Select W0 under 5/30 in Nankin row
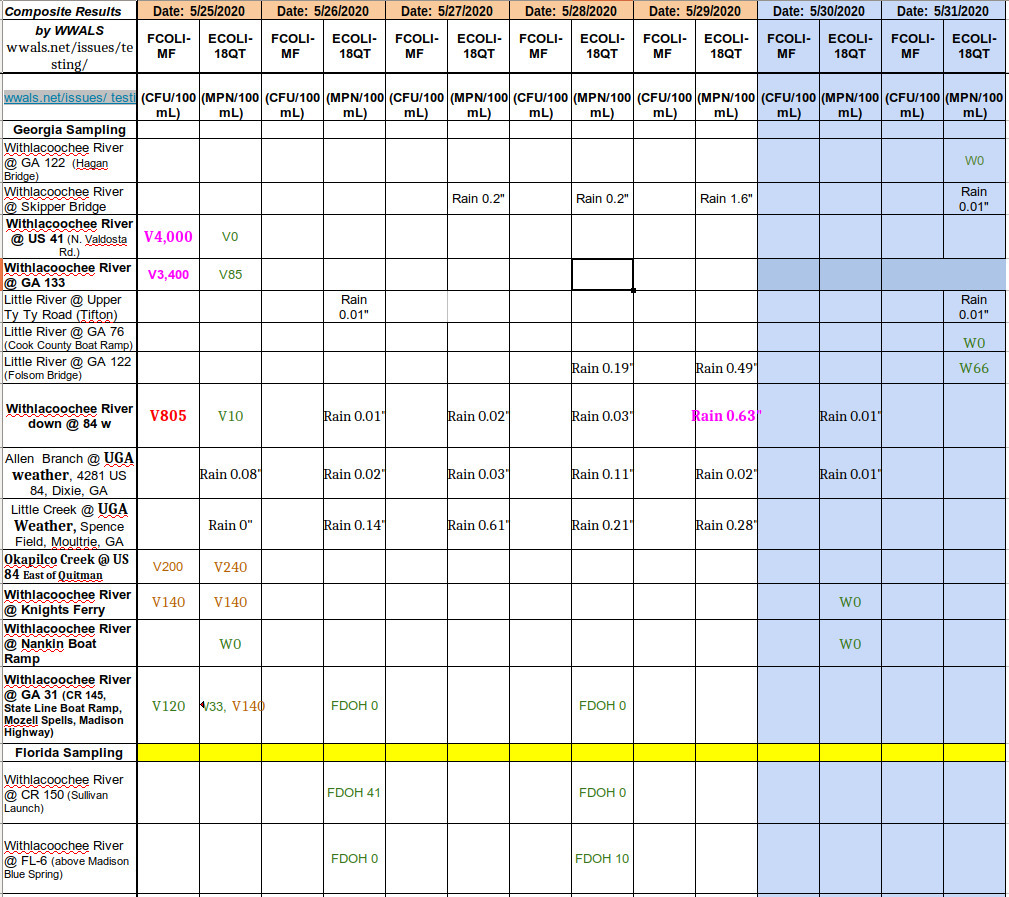 coord(850,644)
